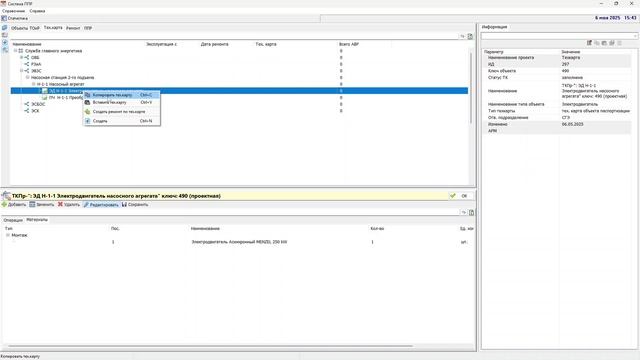This screenshot has width=640, height=360.
Task: Click the first icon in left vertical sidebar
Action: pos(4,28)
